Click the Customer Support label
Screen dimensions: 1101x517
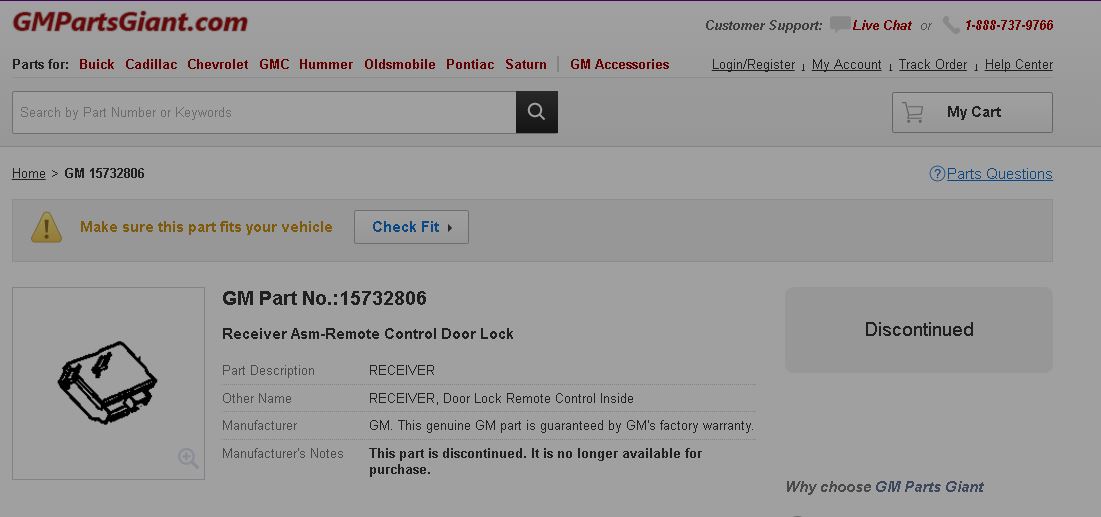click(x=763, y=25)
